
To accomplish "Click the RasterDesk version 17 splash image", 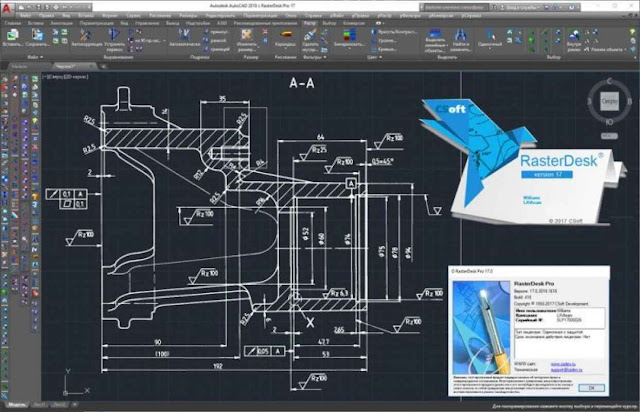I will (x=522, y=161).
